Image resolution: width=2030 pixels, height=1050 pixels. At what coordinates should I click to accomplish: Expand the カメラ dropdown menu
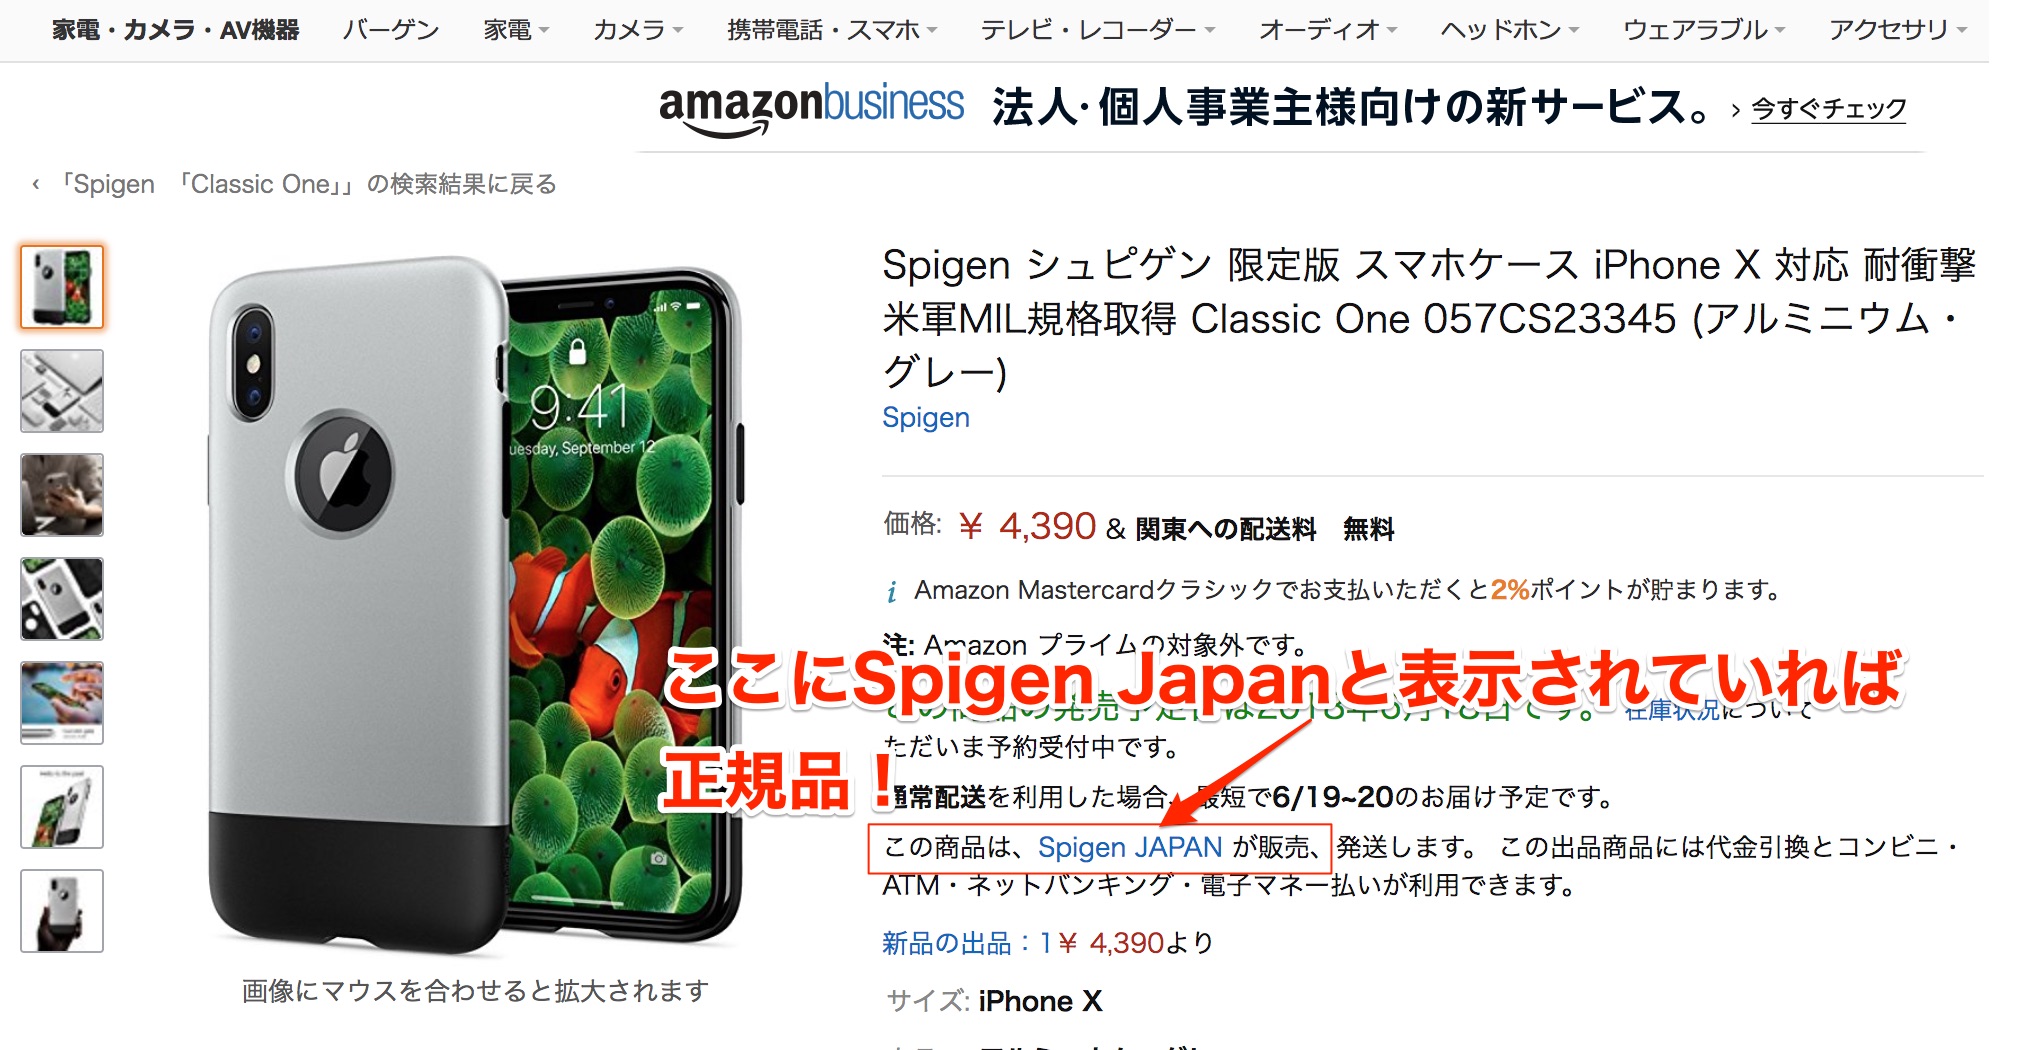638,30
